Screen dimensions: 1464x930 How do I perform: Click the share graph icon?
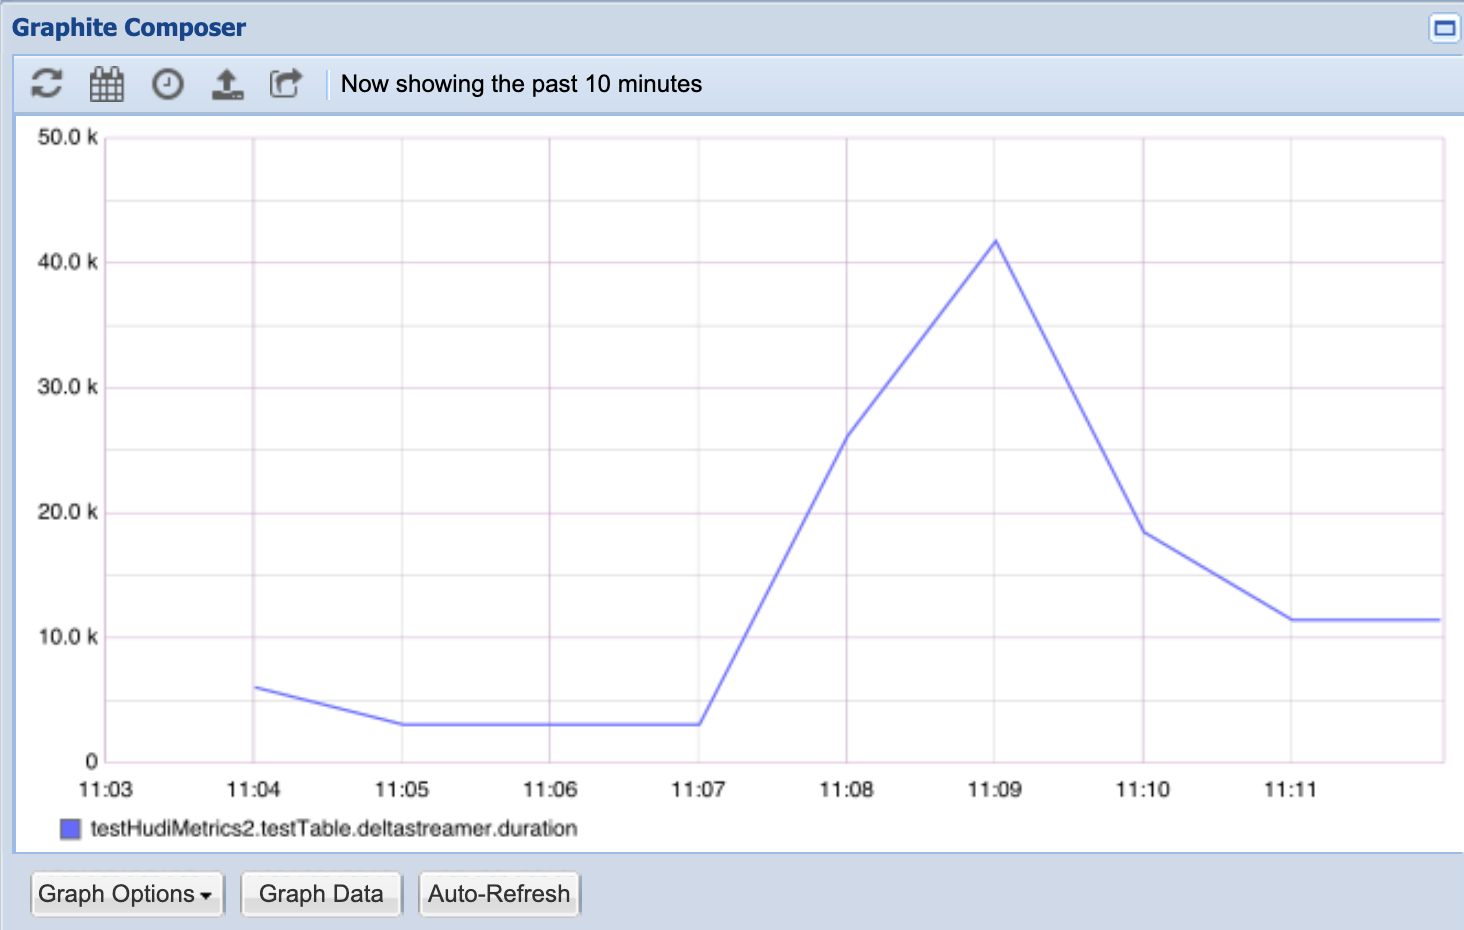tap(286, 84)
